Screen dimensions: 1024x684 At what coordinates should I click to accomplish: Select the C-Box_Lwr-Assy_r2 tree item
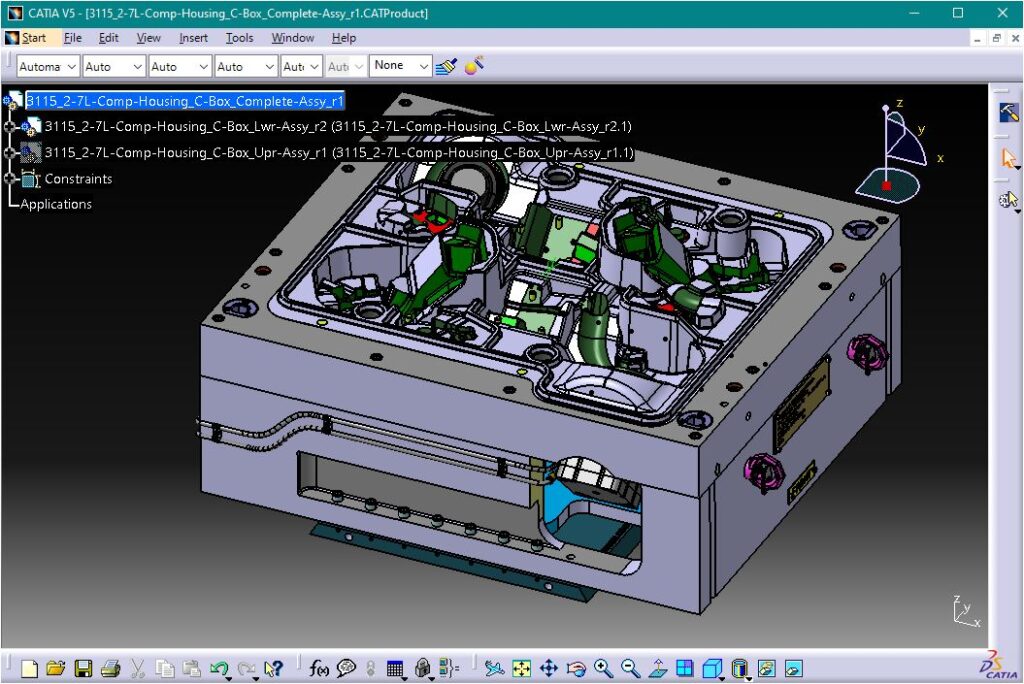tap(338, 127)
